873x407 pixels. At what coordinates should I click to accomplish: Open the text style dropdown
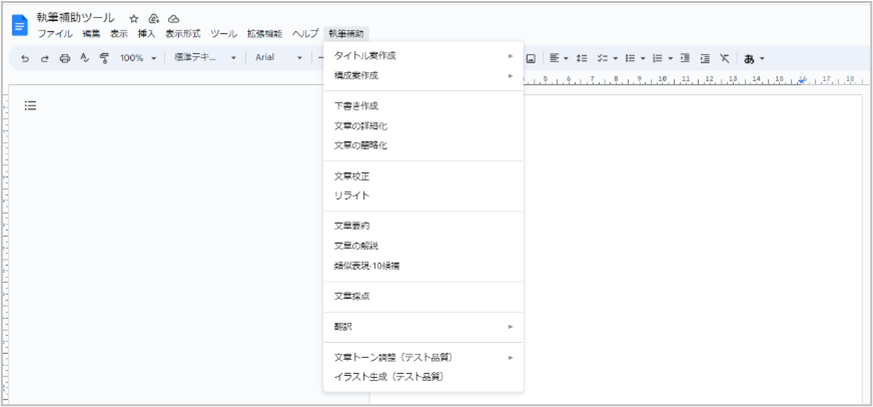pyautogui.click(x=204, y=58)
